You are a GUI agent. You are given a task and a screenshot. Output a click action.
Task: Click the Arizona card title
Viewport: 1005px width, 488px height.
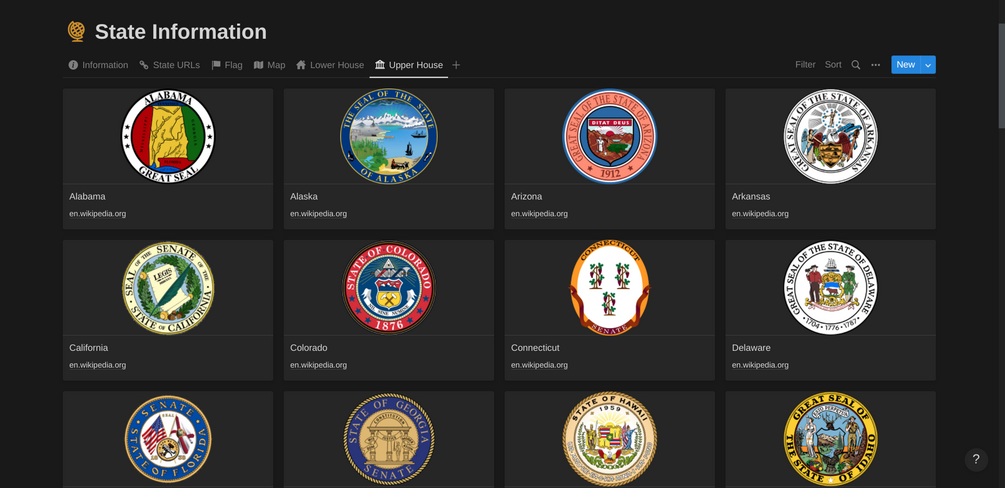tap(526, 196)
